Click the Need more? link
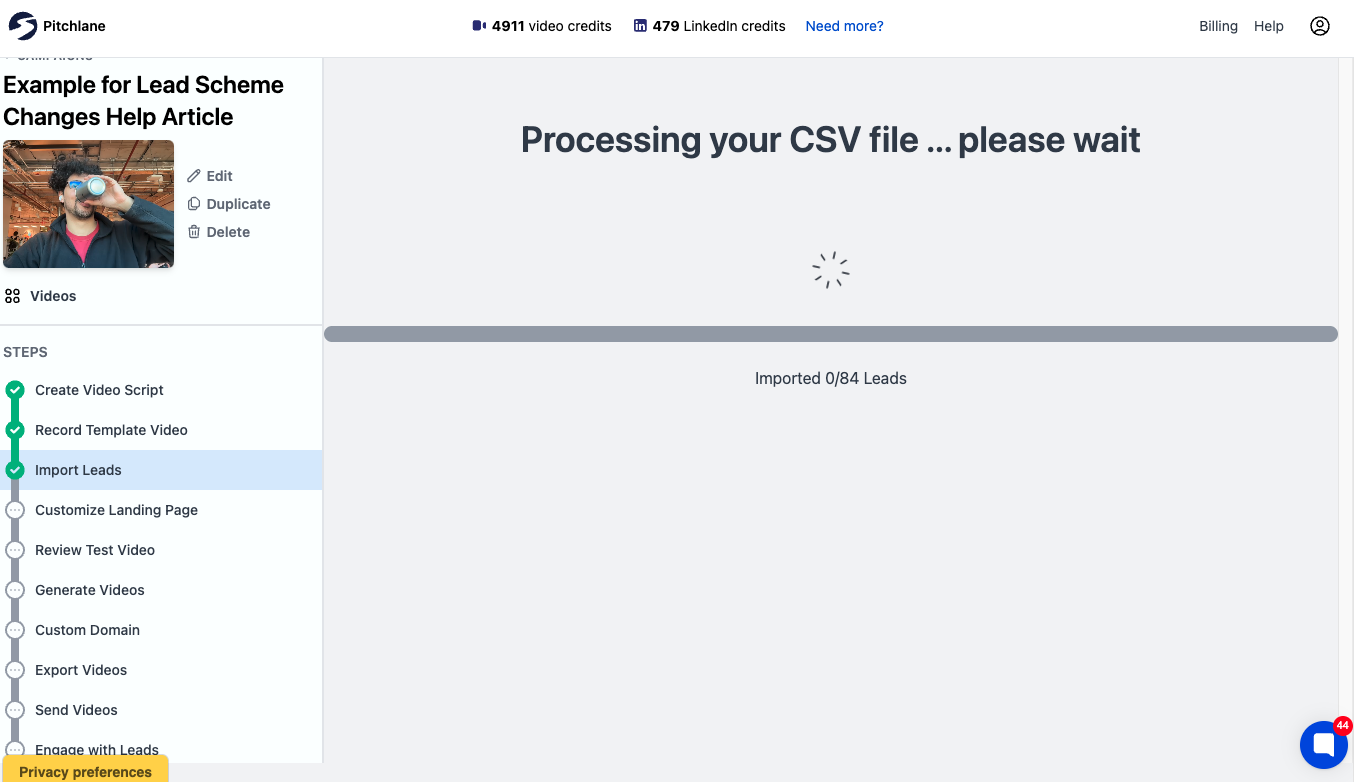Screen dimensions: 1354x782 pyautogui.click(x=844, y=26)
